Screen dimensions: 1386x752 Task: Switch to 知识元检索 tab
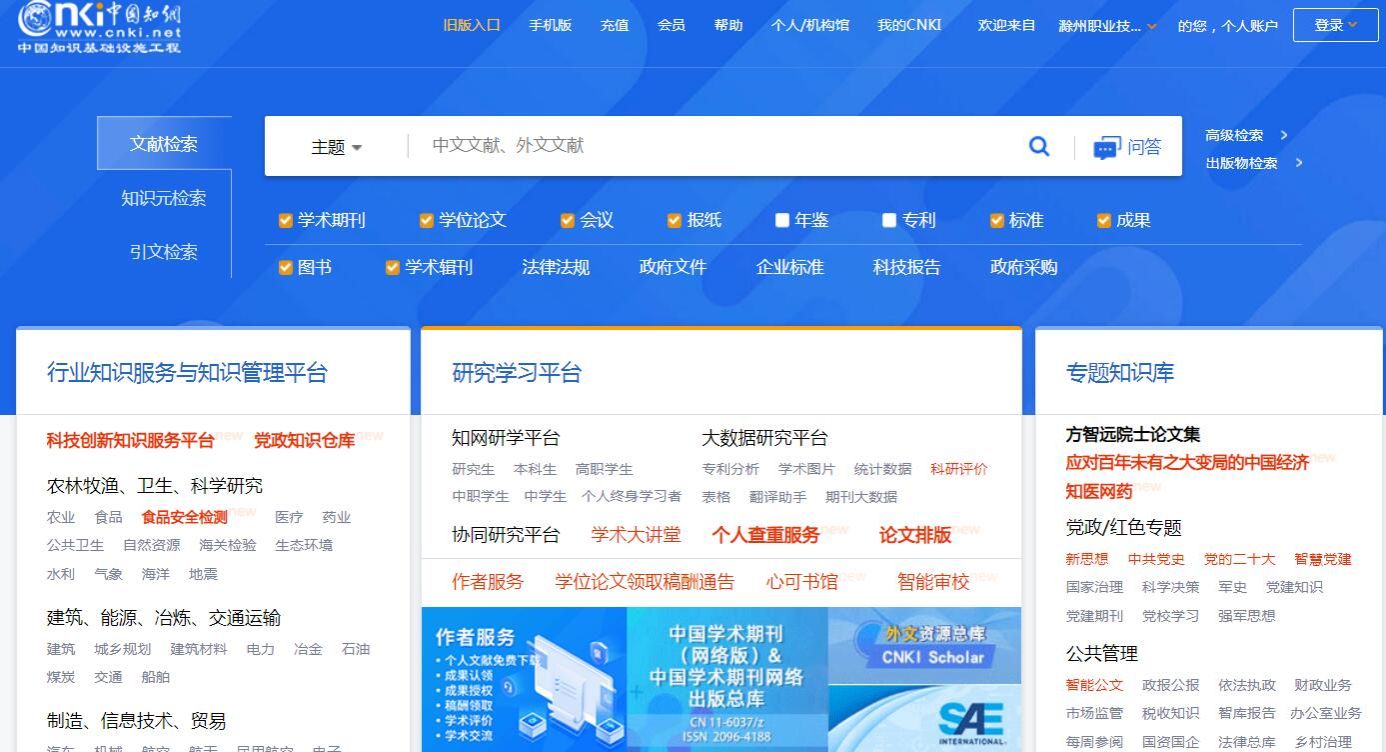click(164, 198)
